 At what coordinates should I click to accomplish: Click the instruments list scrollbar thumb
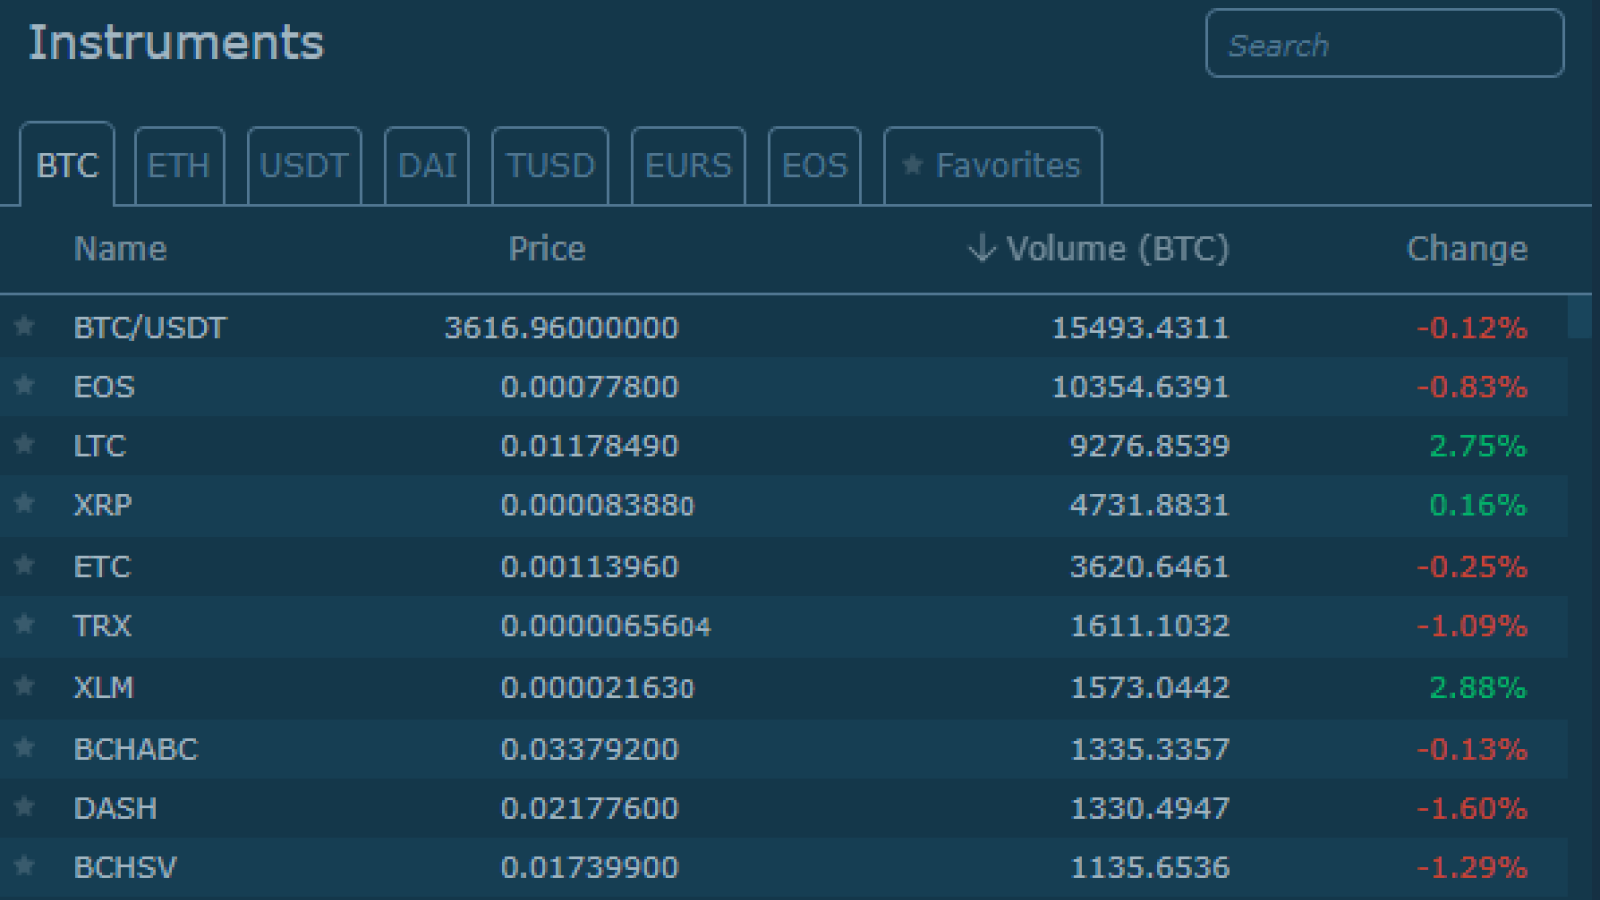coord(1580,317)
